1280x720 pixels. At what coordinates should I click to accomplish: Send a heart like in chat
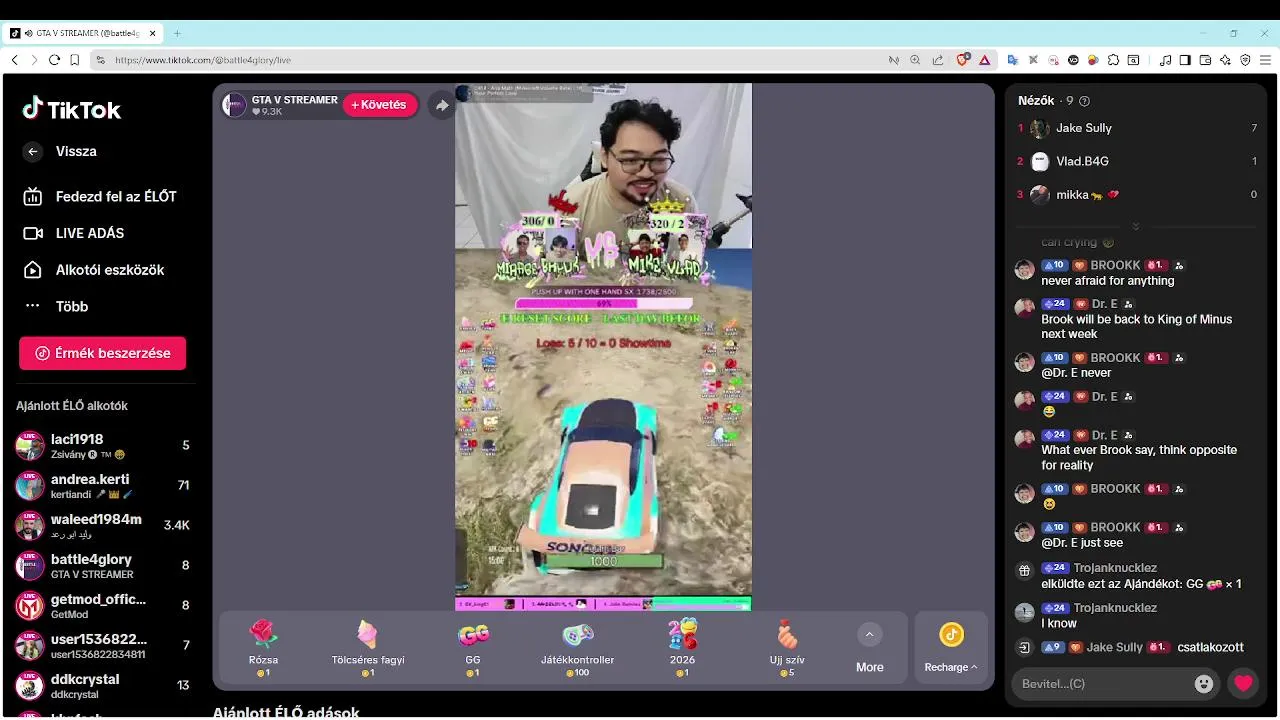coord(1243,684)
